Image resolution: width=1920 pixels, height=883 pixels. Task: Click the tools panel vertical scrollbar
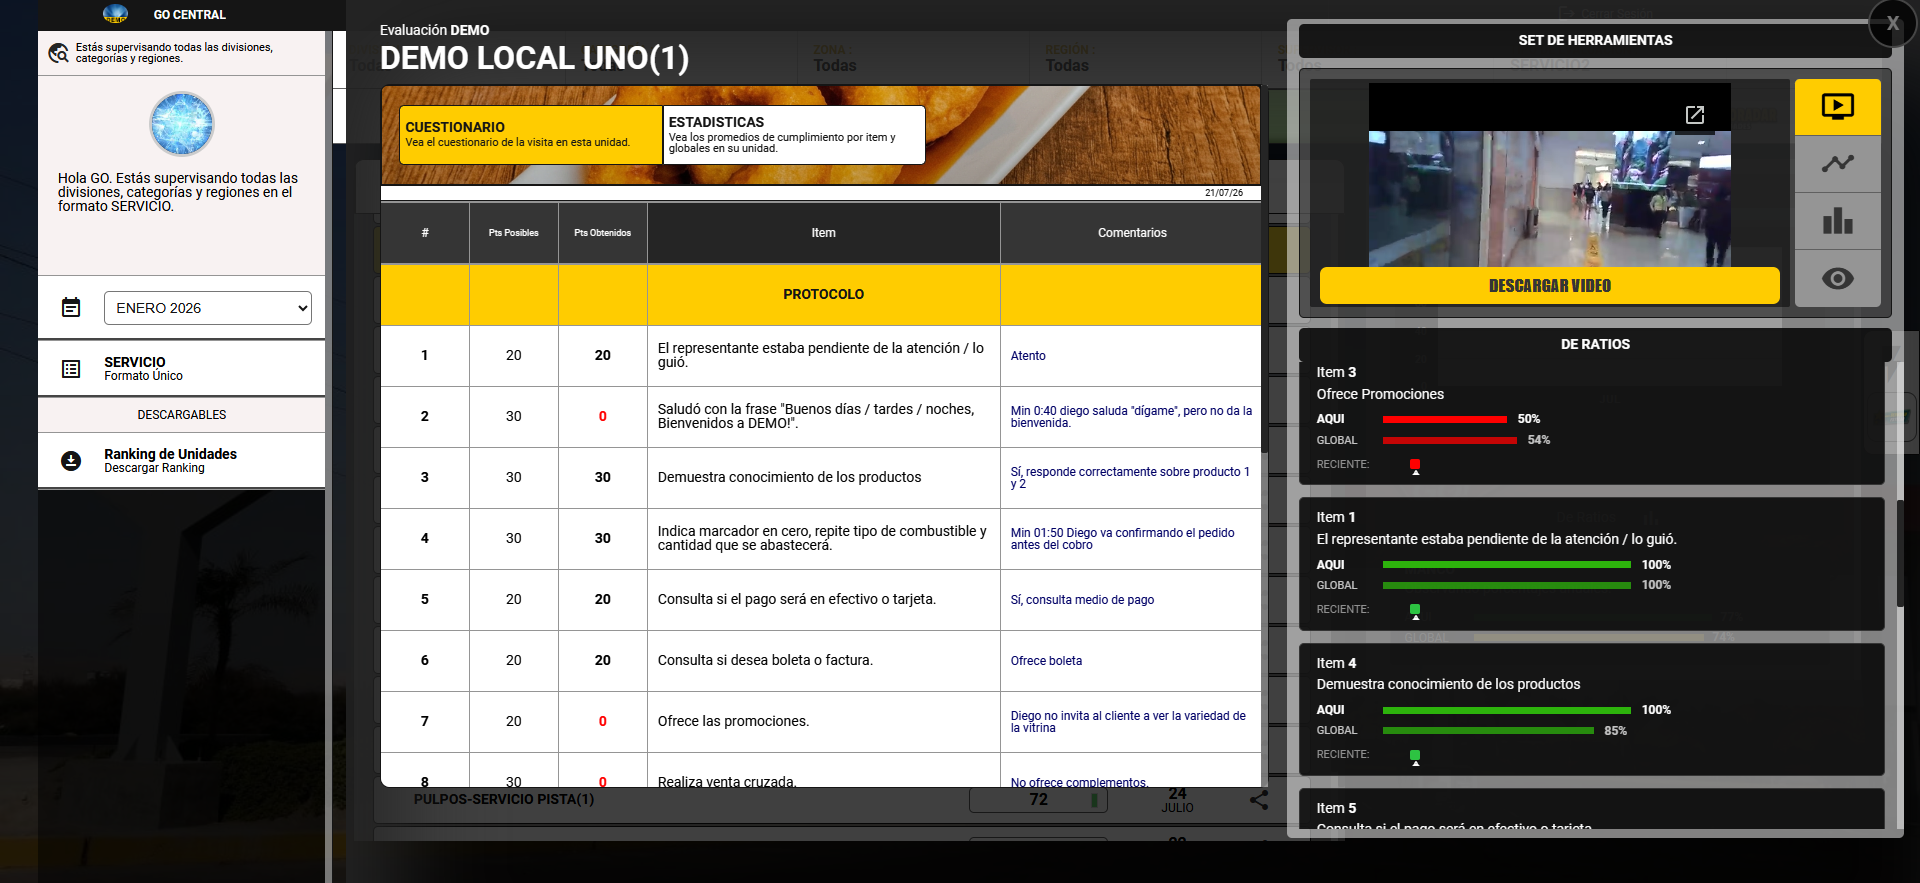(x=1899, y=553)
